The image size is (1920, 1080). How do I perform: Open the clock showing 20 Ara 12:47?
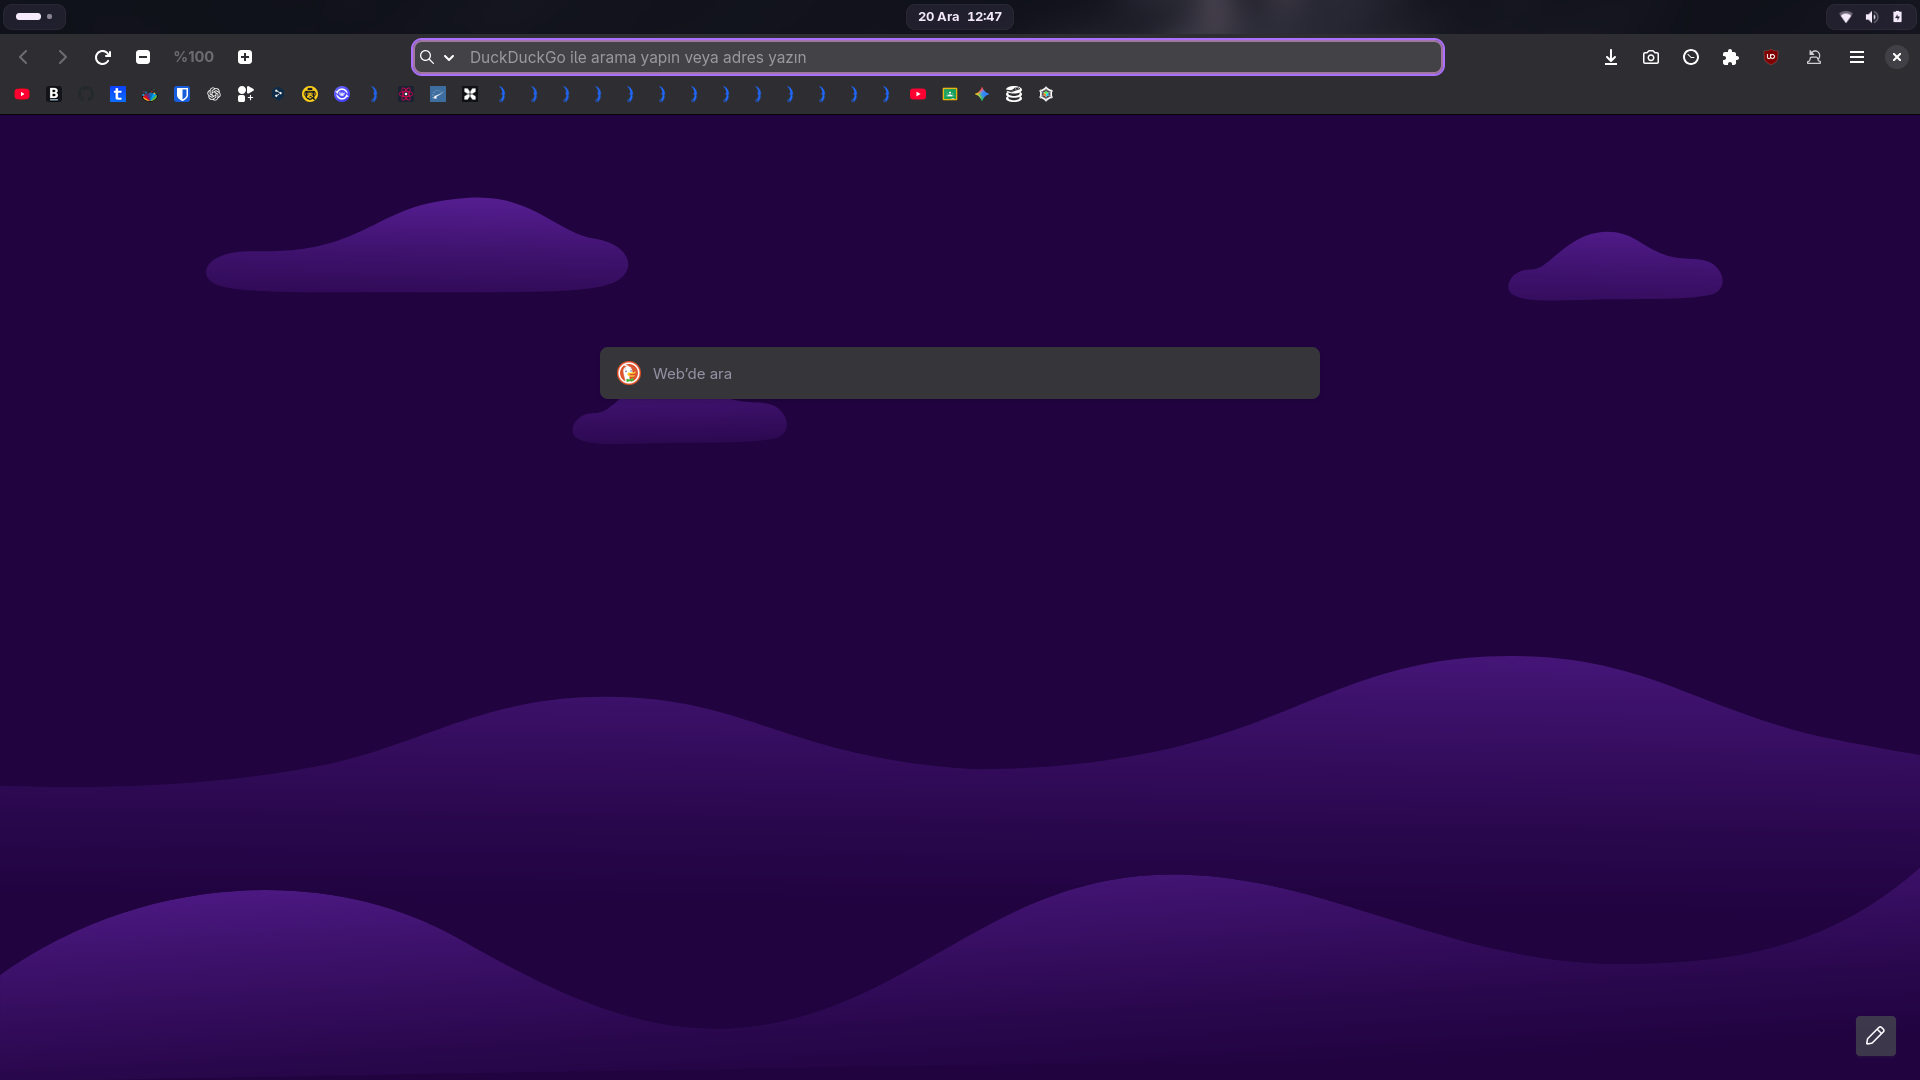coord(960,16)
